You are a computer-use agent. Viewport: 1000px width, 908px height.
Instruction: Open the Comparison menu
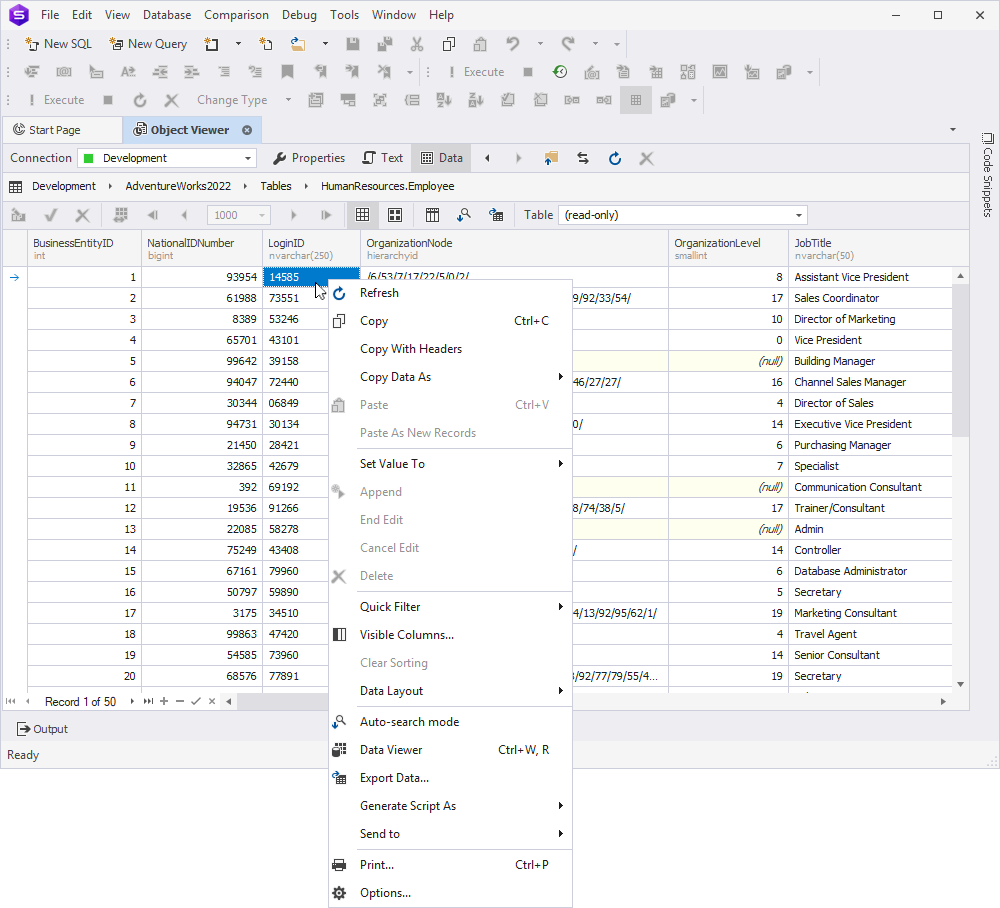(x=236, y=15)
